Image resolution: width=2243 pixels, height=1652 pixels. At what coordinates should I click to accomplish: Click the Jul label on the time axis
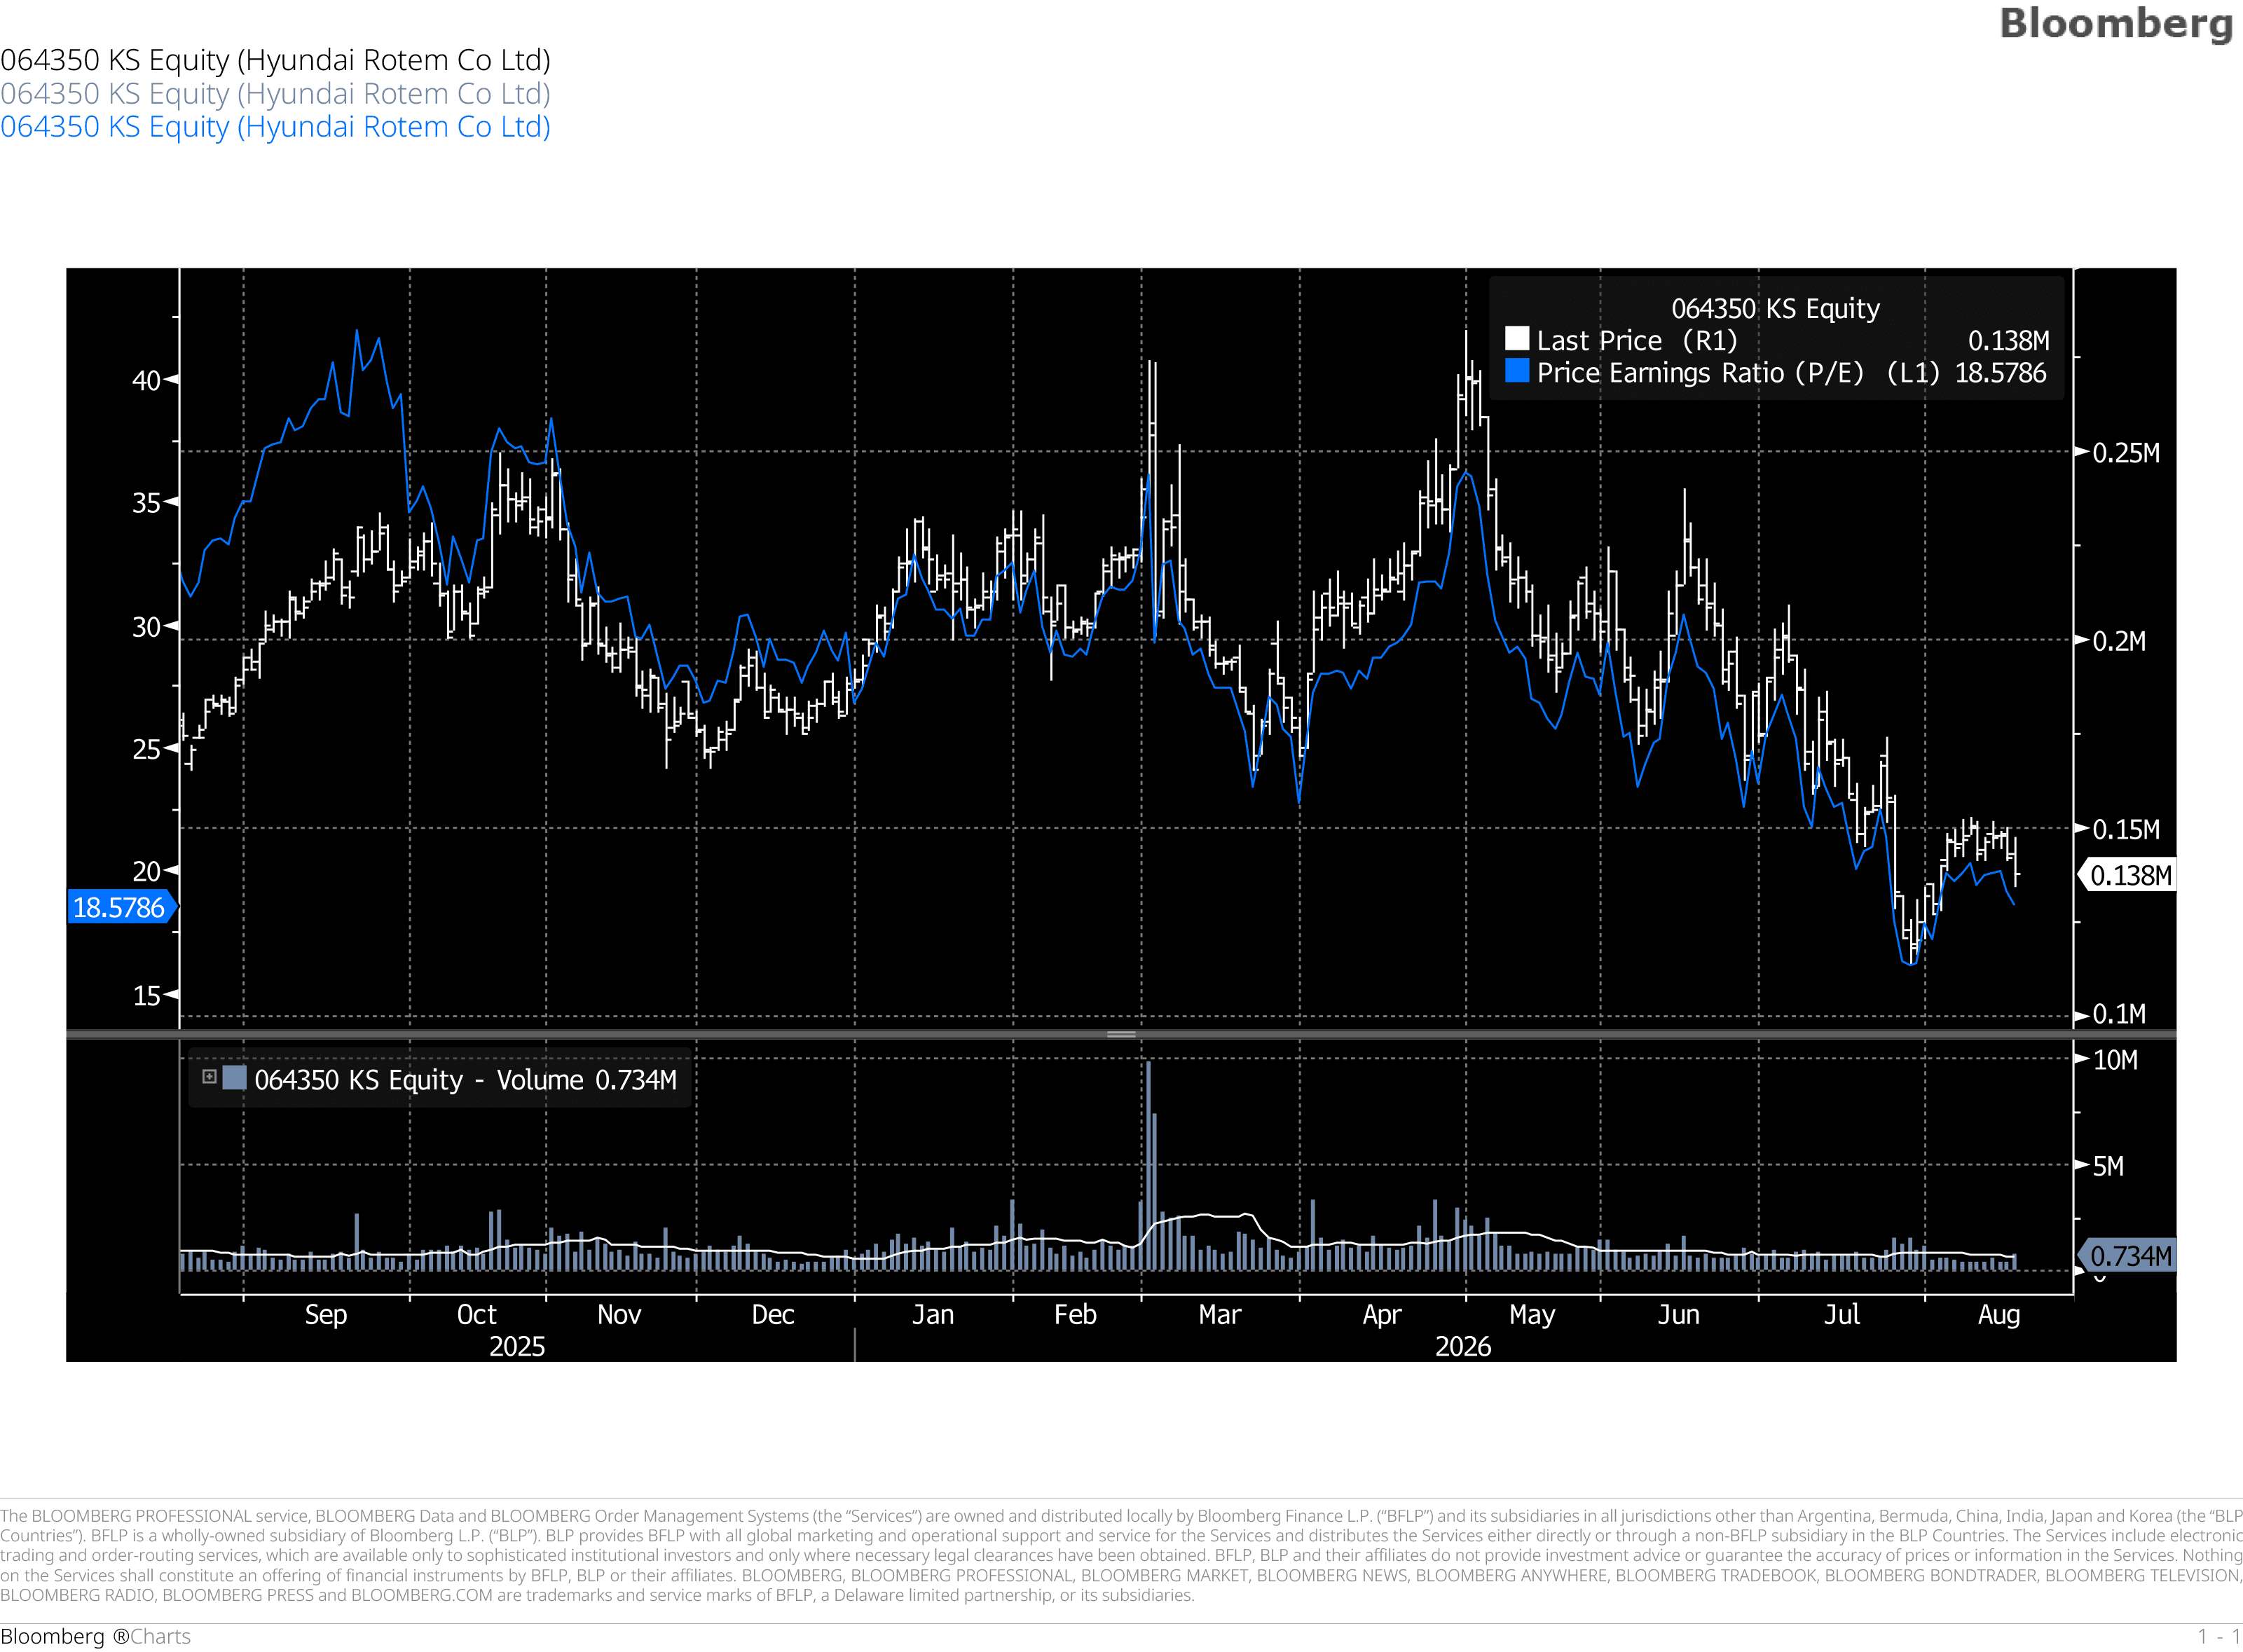pyautogui.click(x=1841, y=1314)
